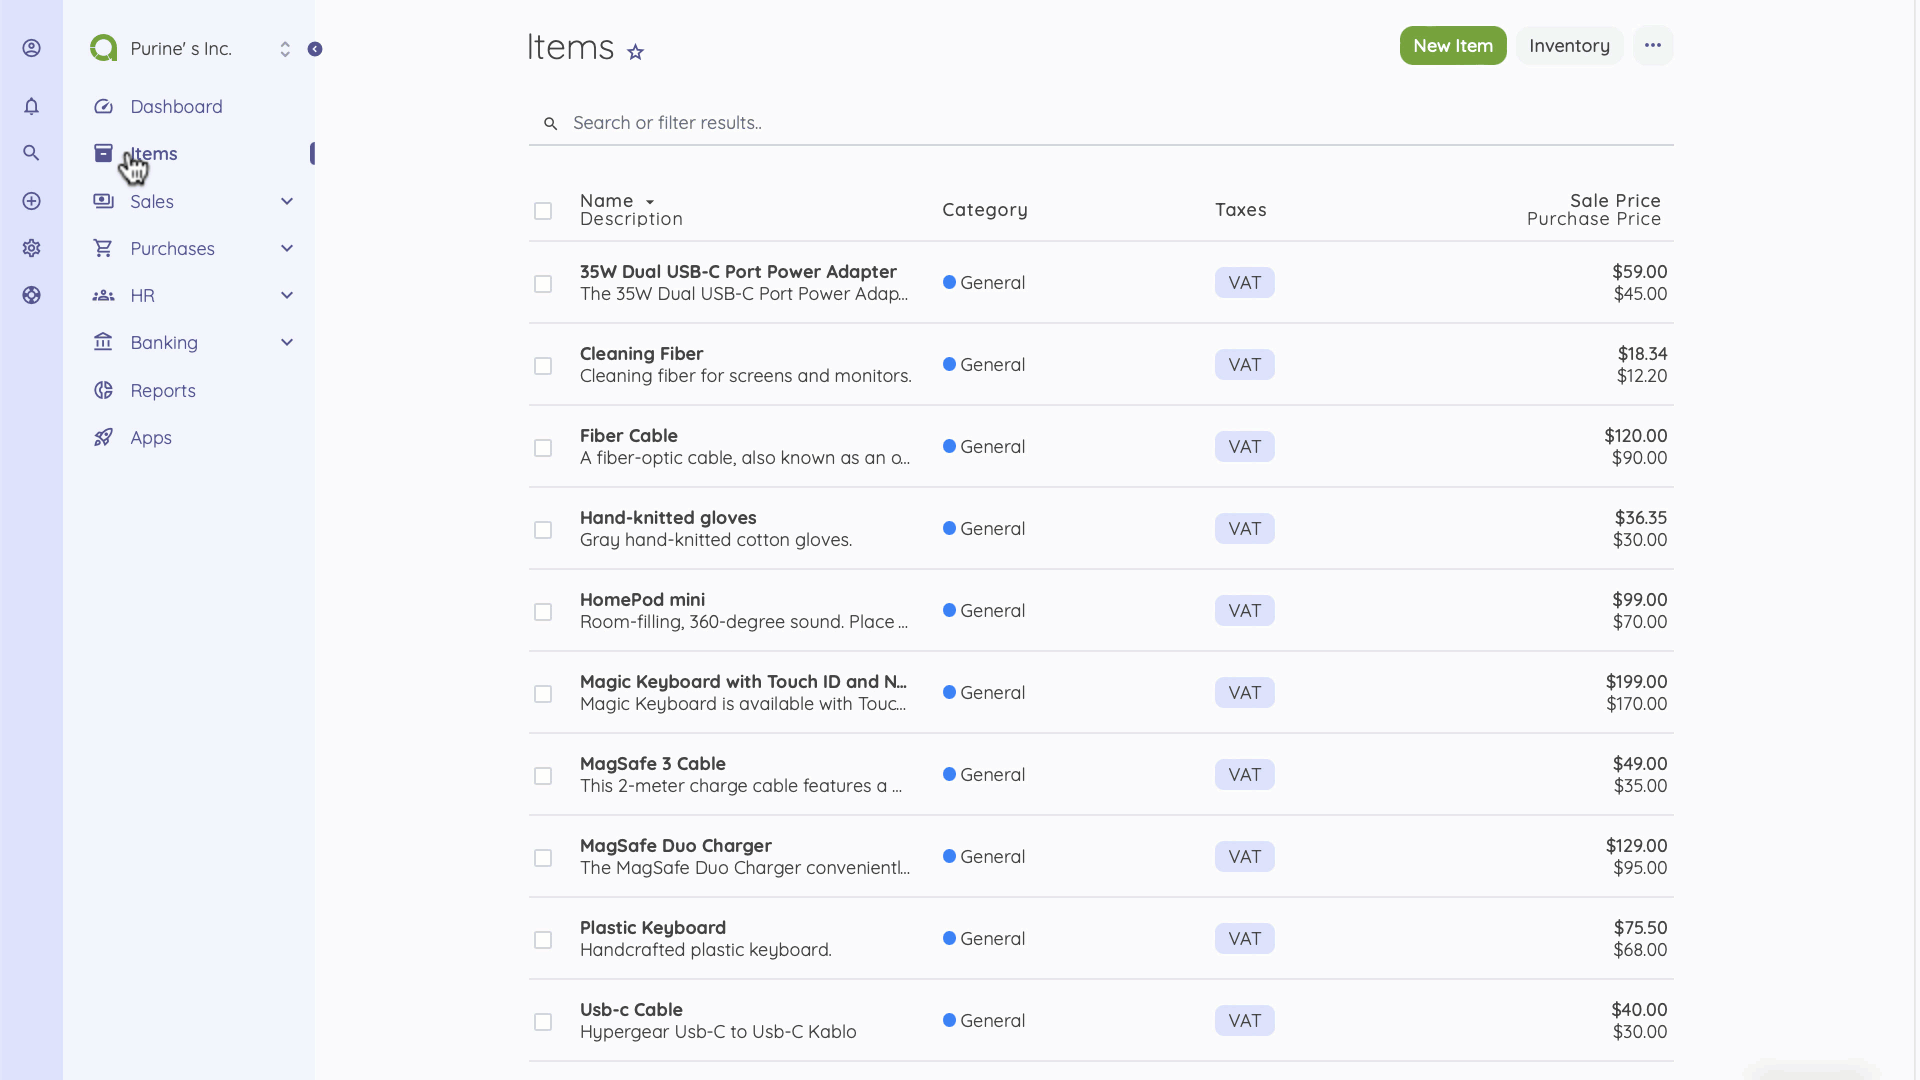Screen dimensions: 1920x1080
Task: Toggle the Name column sort order
Action: [649, 201]
